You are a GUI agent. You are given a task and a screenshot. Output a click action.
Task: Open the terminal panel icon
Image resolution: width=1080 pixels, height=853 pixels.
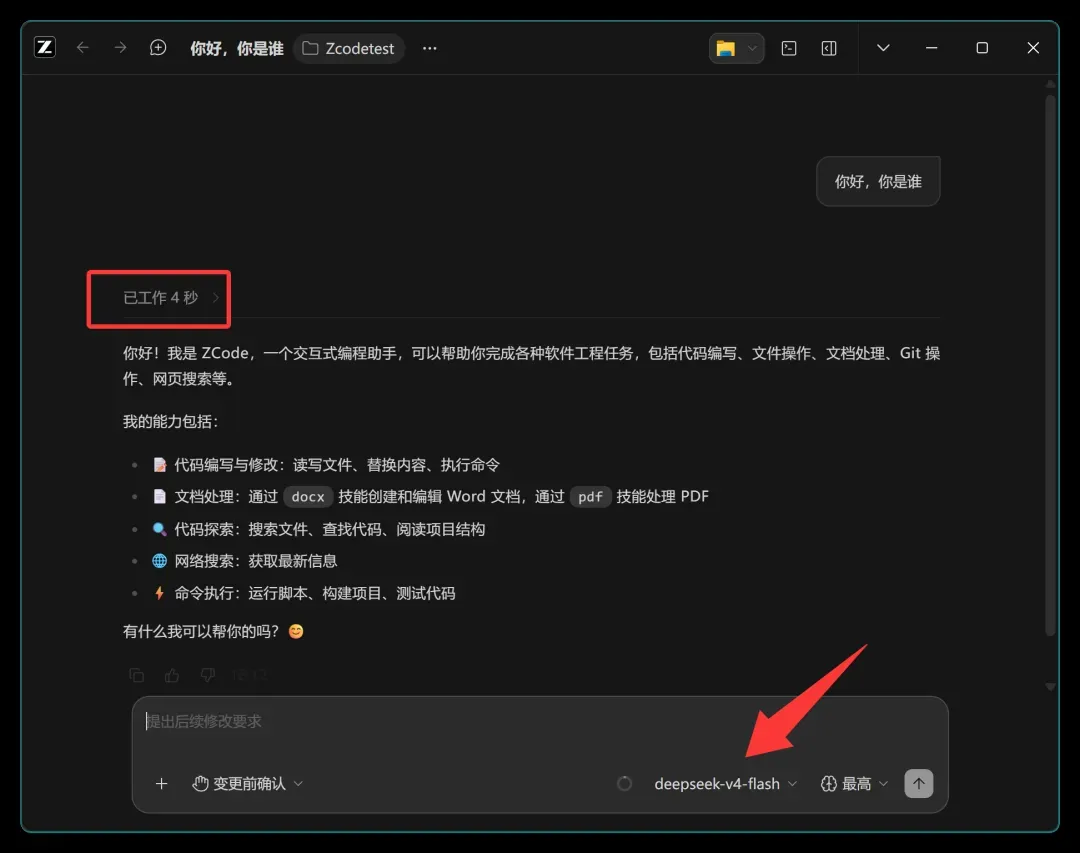click(789, 48)
